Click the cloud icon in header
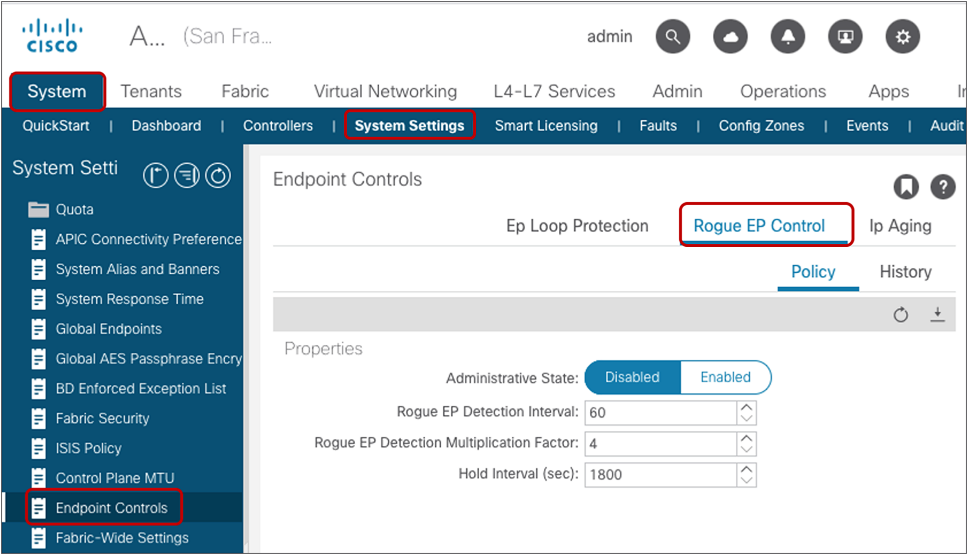Image resolution: width=968 pixels, height=555 pixels. [x=730, y=36]
